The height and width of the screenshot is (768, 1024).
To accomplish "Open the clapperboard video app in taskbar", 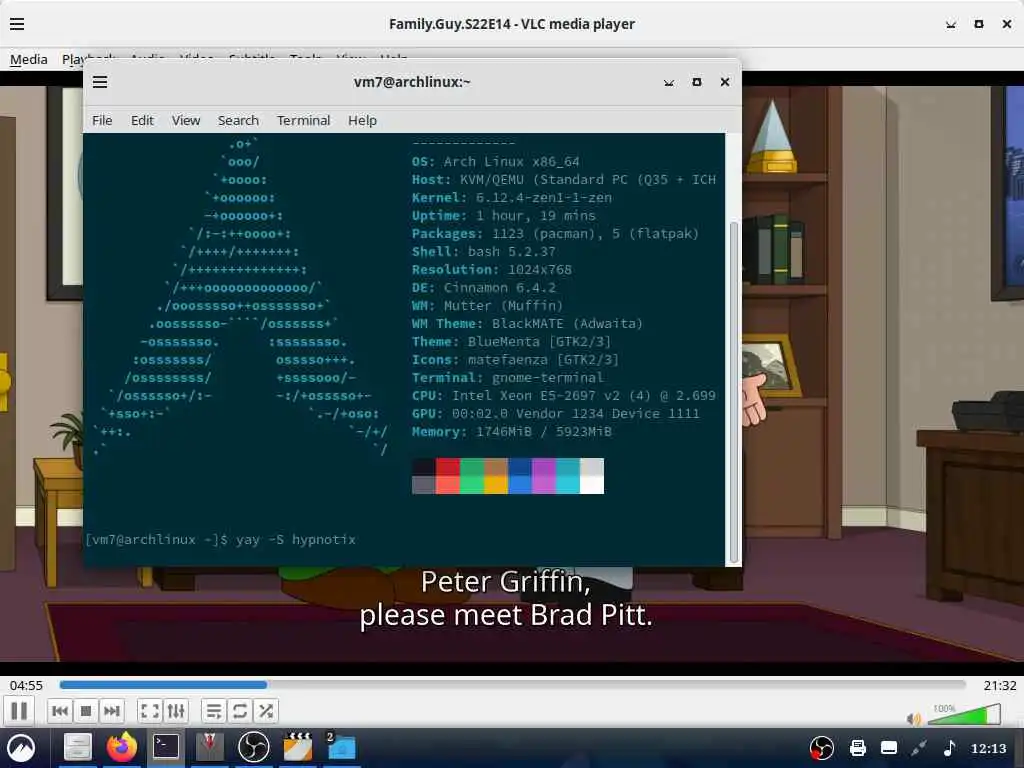I will pyautogui.click(x=298, y=748).
